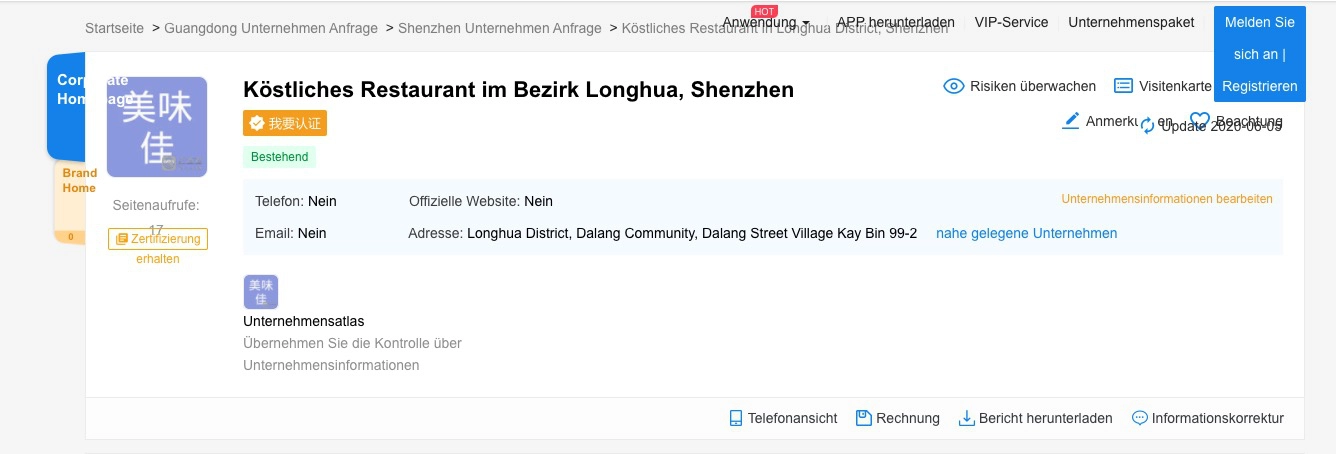
Task: Click the Offizielle Website: Nein text
Action: pyautogui.click(x=481, y=201)
